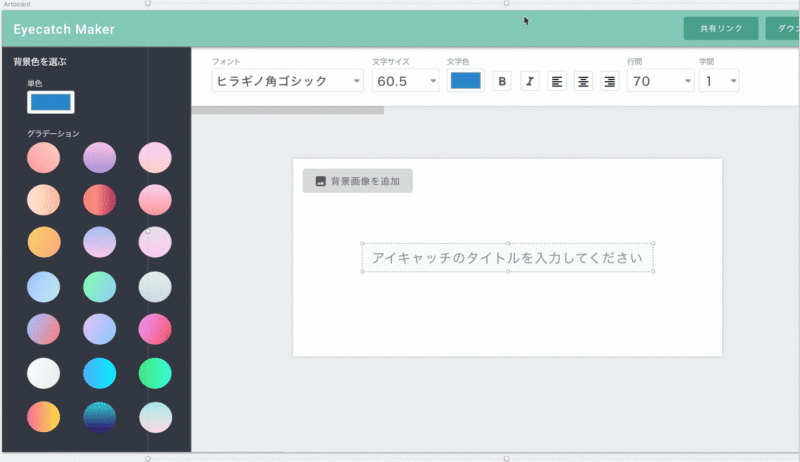Pick the lavender-to-blue gradient in fifth row
Viewport: 800px width, 462px height.
tap(99, 329)
